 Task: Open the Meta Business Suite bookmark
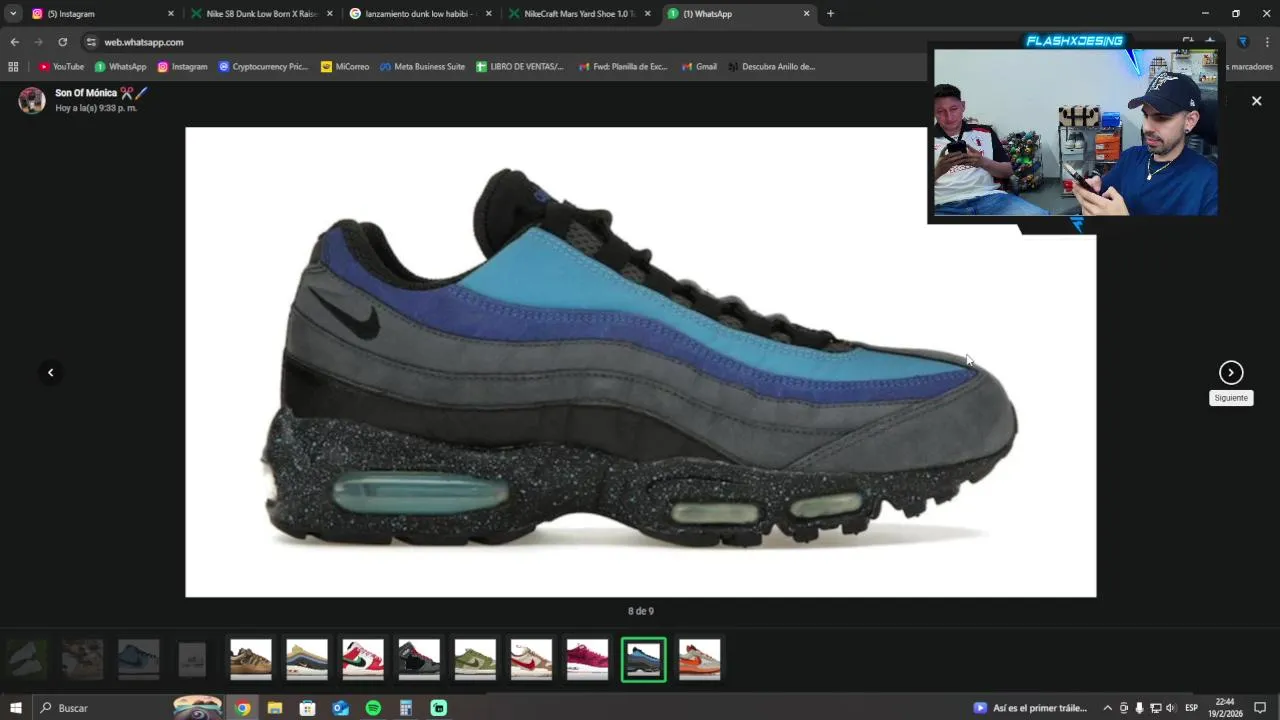(422, 67)
